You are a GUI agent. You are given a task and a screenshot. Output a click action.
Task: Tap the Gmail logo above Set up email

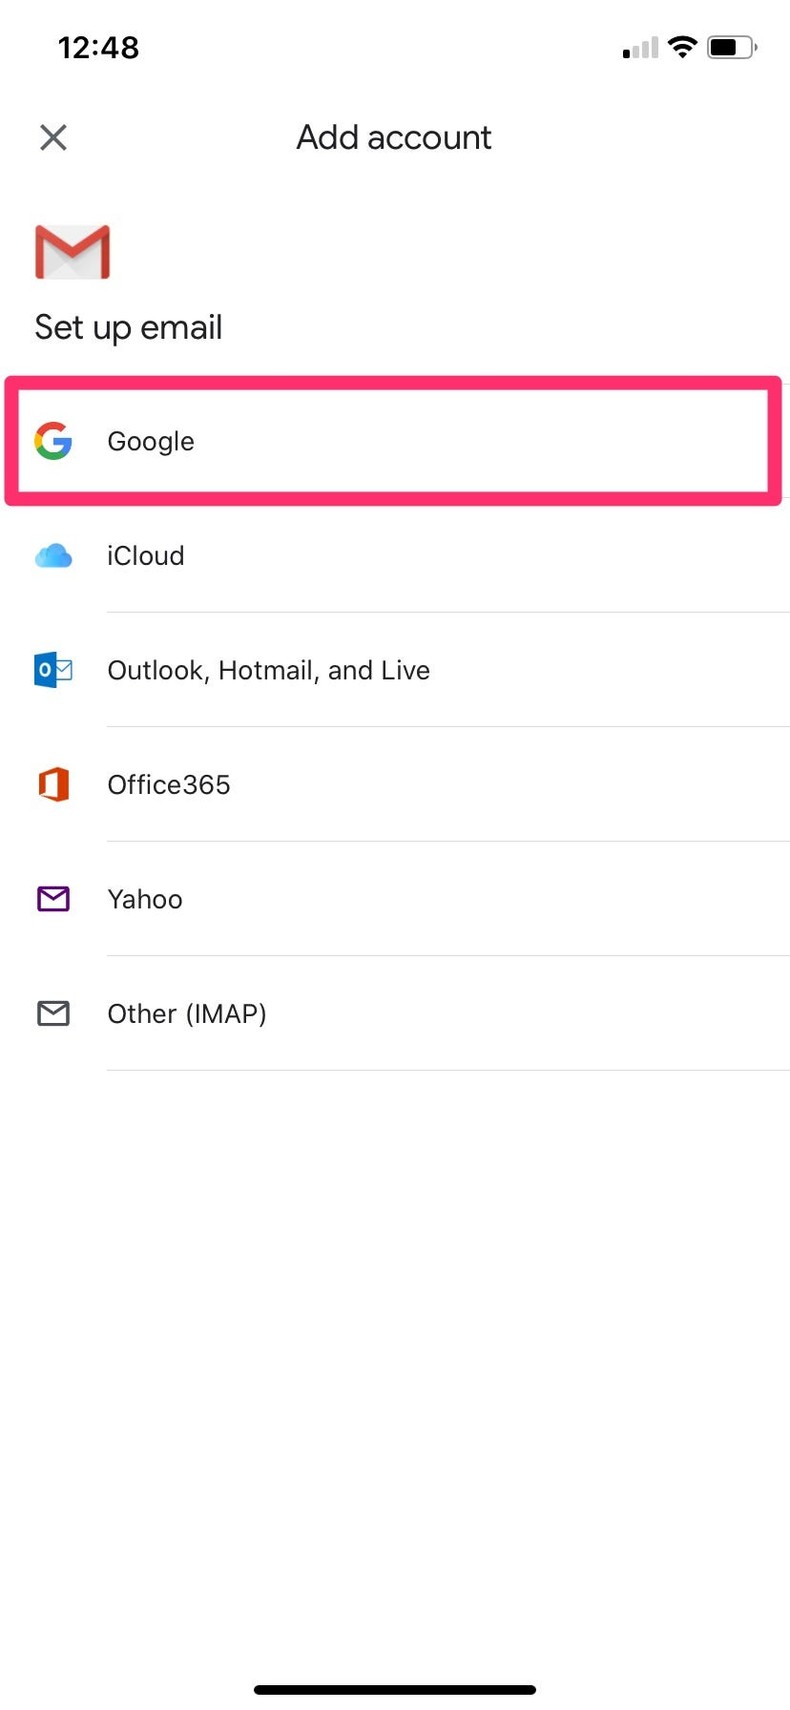pyautogui.click(x=72, y=251)
